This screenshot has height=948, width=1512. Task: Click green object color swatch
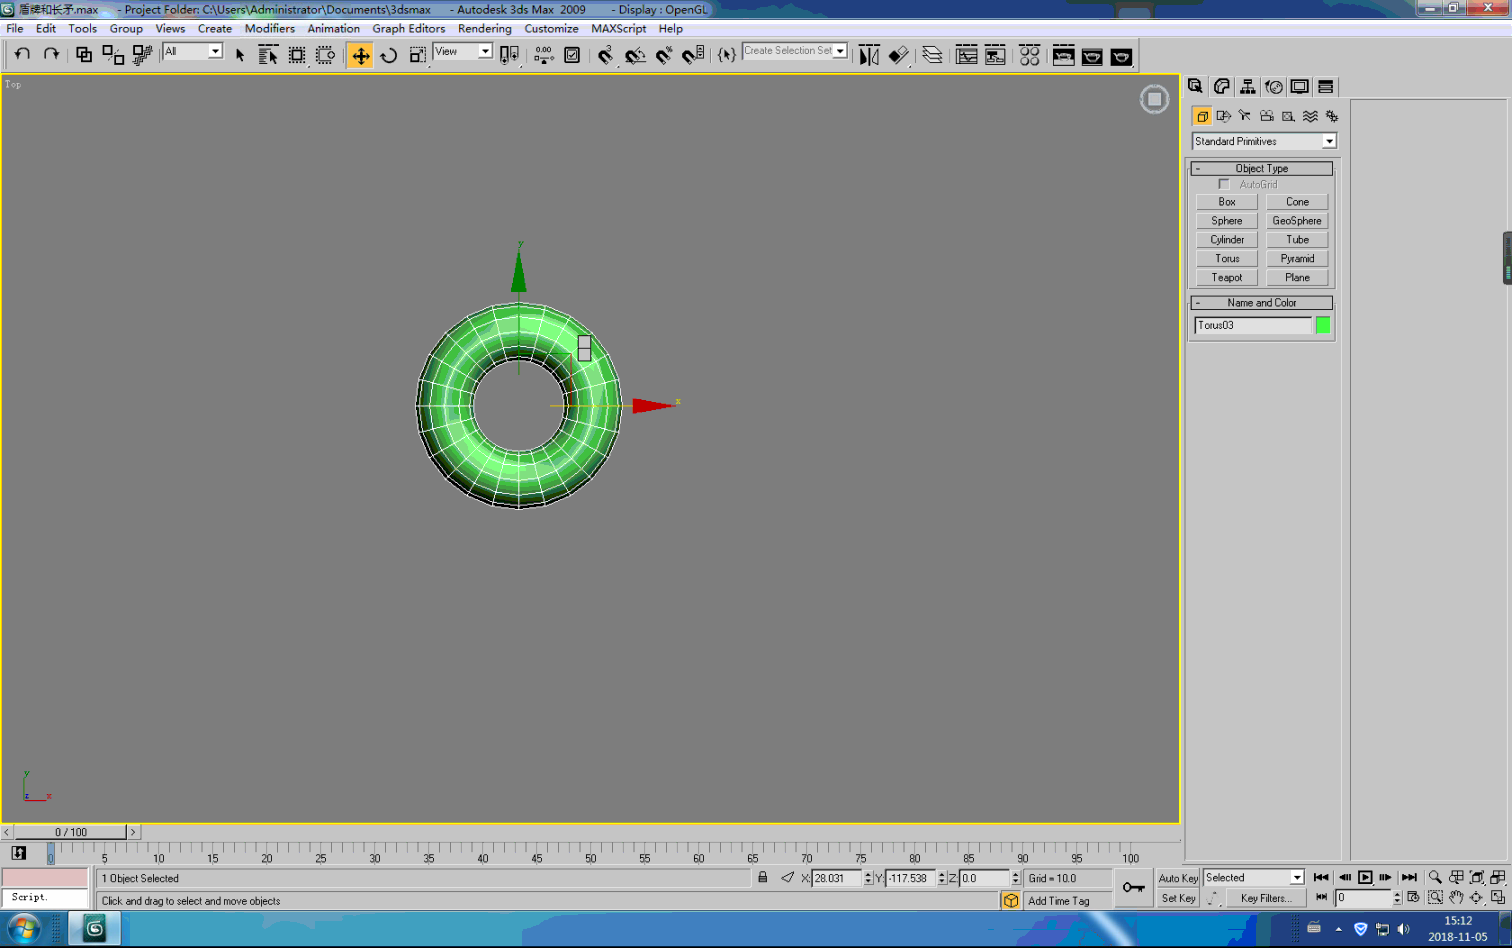point(1323,325)
